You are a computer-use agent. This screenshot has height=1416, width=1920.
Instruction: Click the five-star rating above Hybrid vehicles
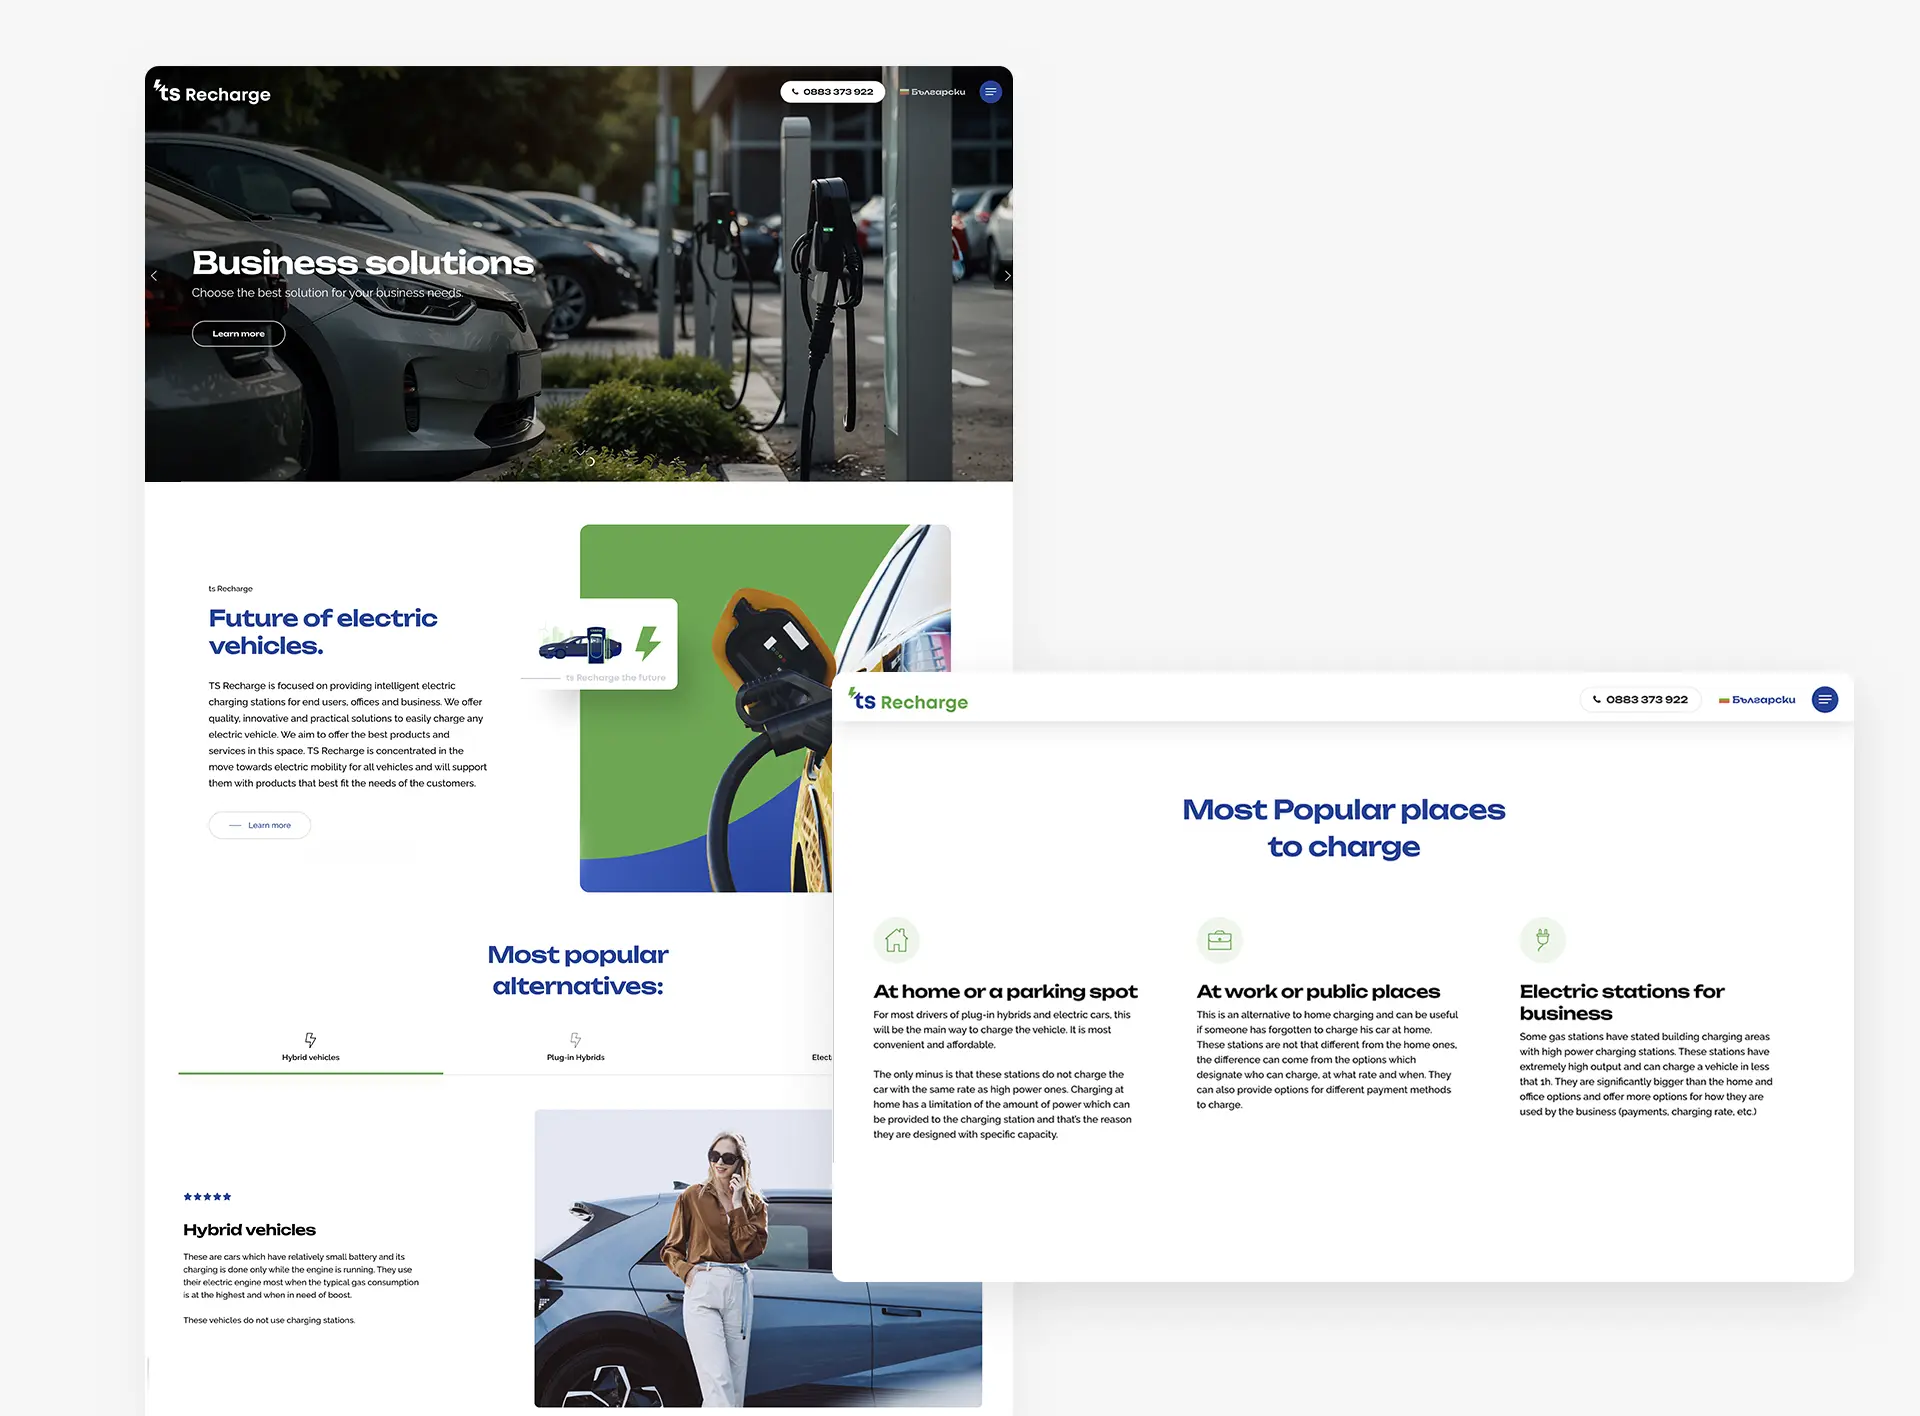(207, 1197)
